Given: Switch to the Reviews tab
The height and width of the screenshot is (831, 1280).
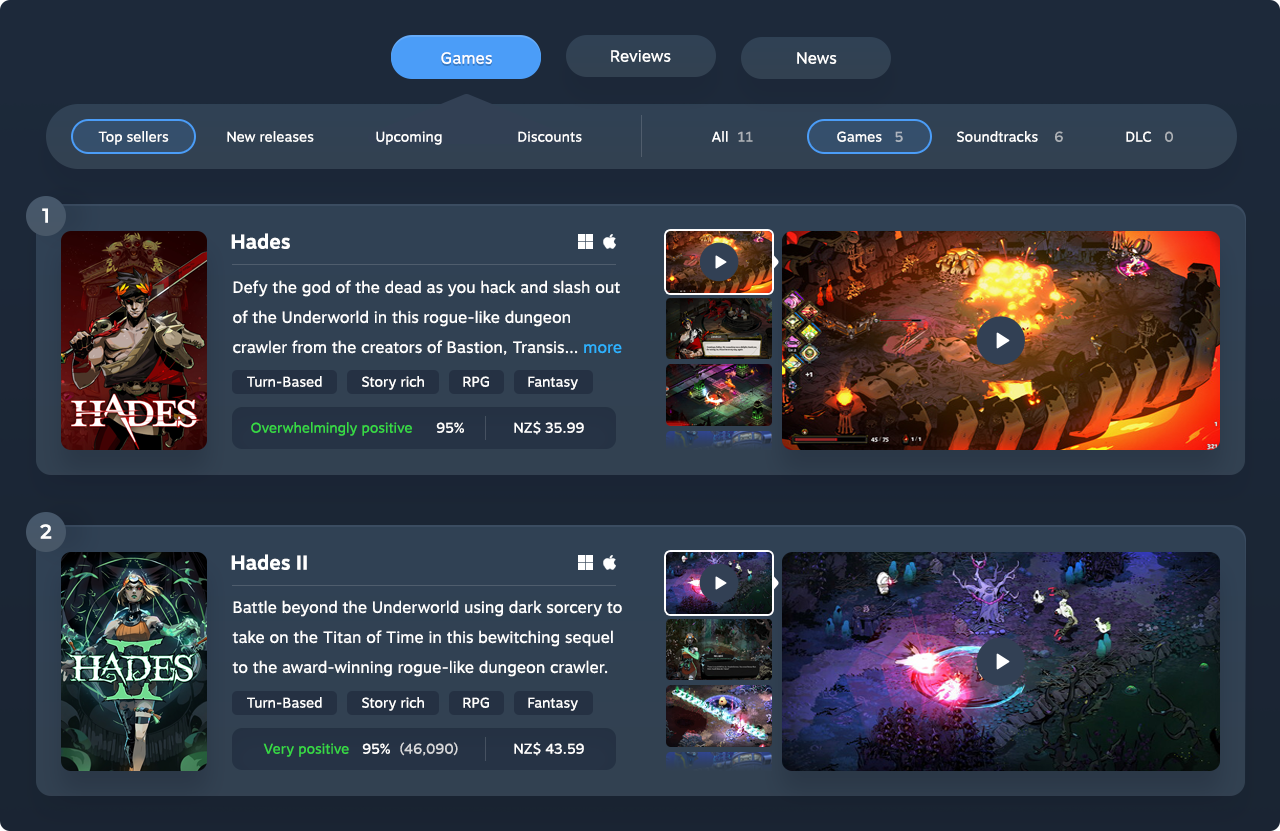Looking at the screenshot, I should pyautogui.click(x=641, y=56).
